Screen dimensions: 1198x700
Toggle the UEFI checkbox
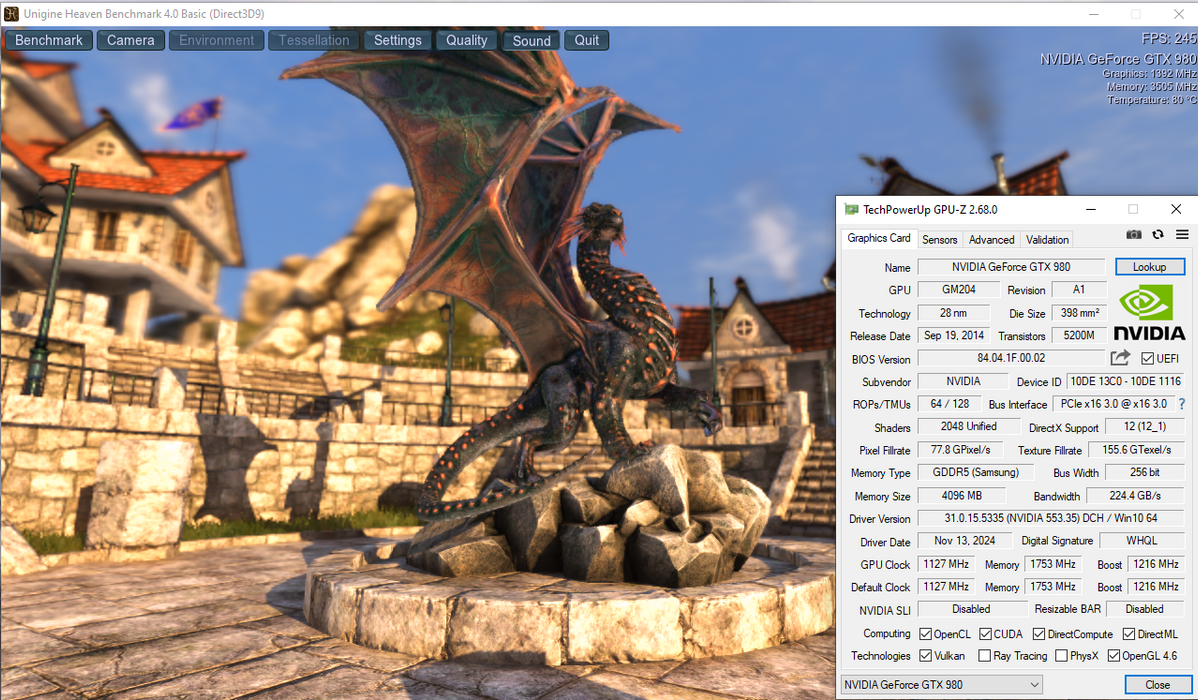1147,358
